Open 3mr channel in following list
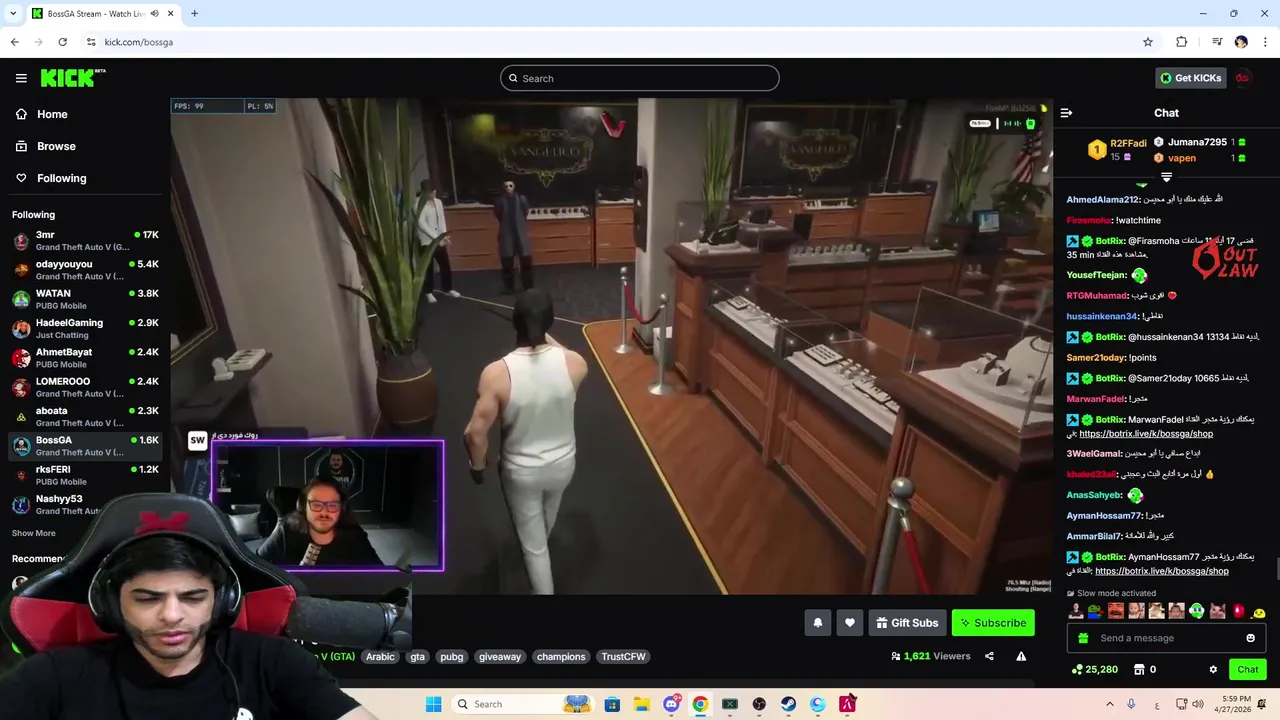The width and height of the screenshot is (1280, 720). point(85,240)
